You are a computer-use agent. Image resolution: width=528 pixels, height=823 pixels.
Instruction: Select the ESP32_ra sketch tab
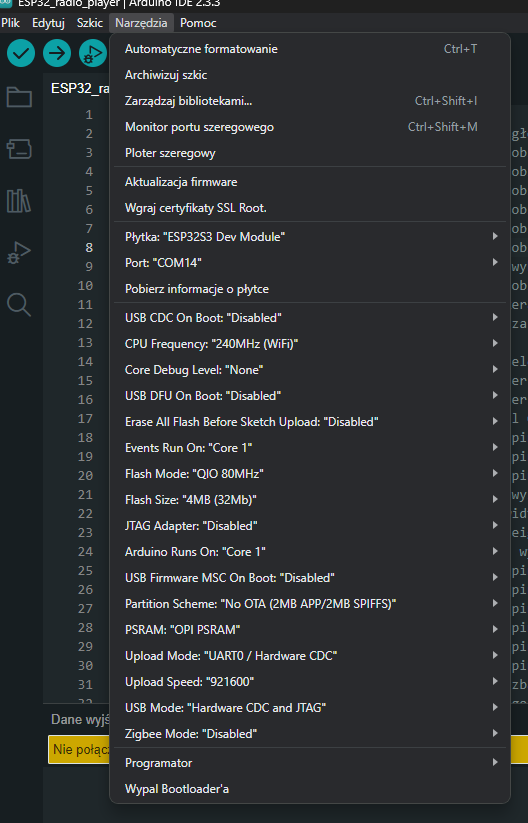80,88
